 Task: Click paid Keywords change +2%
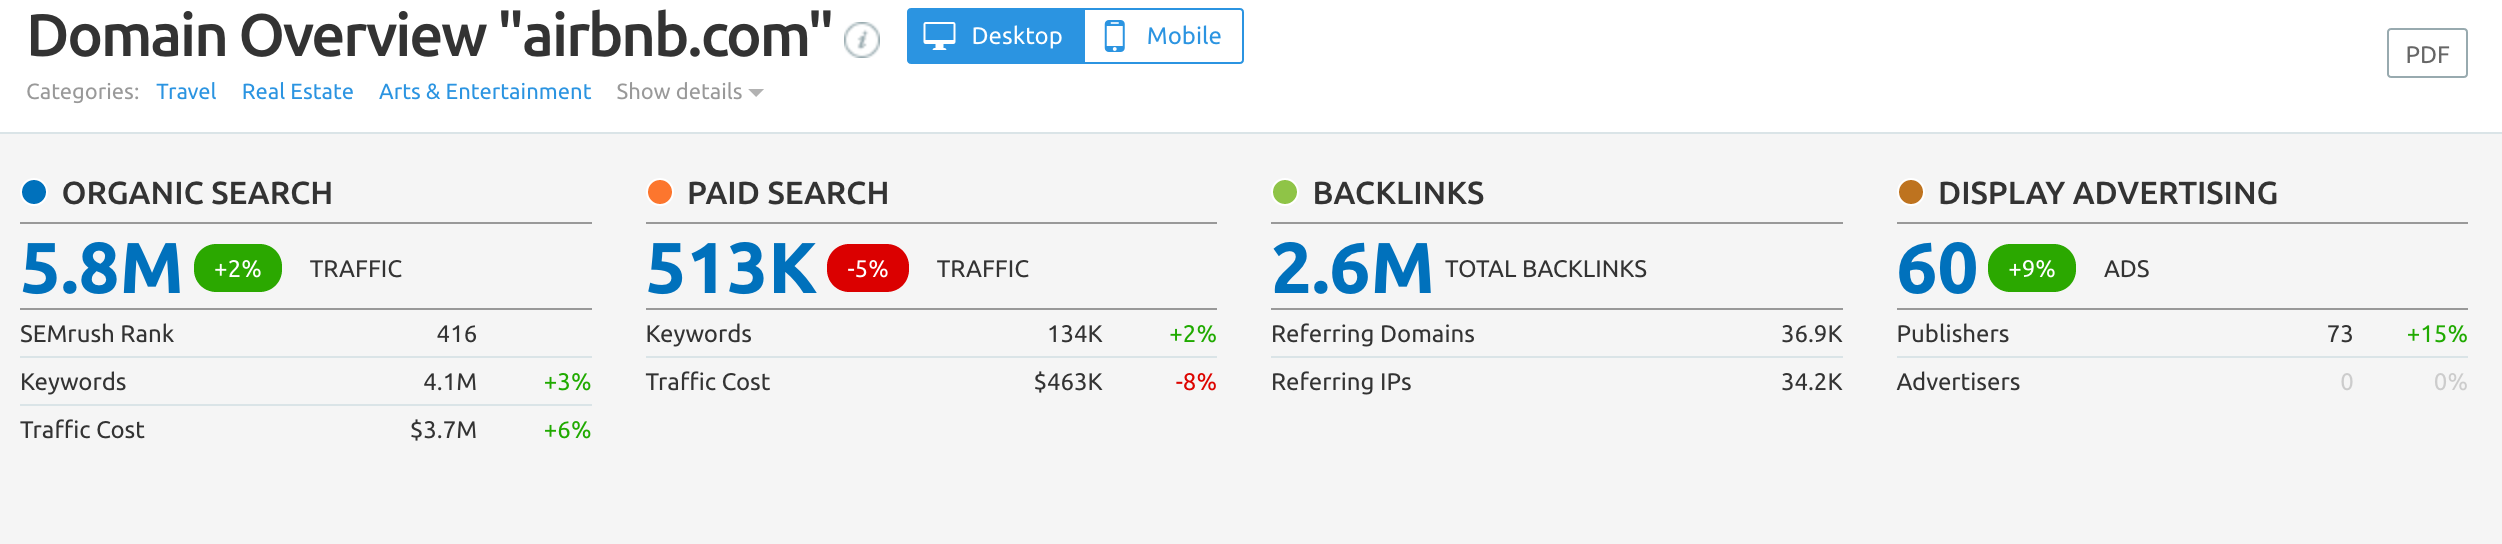click(x=1193, y=334)
